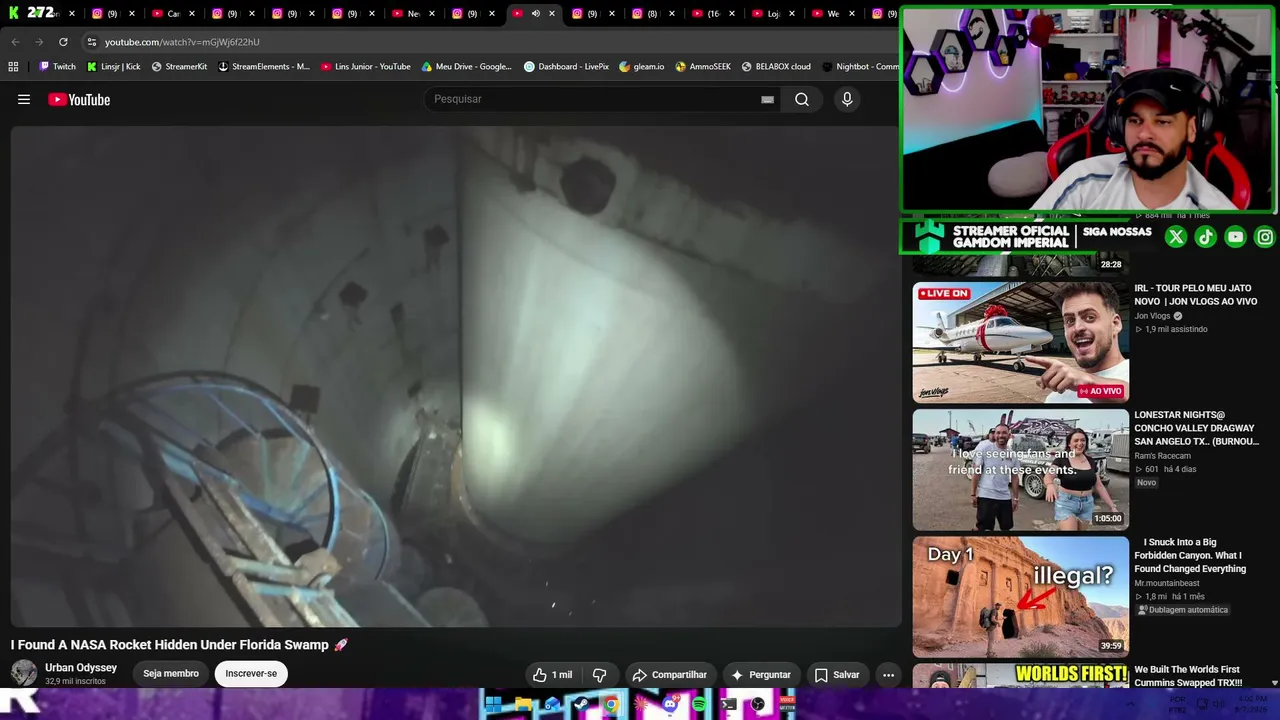Open Spotify from the taskbar
1280x720 pixels.
[699, 704]
